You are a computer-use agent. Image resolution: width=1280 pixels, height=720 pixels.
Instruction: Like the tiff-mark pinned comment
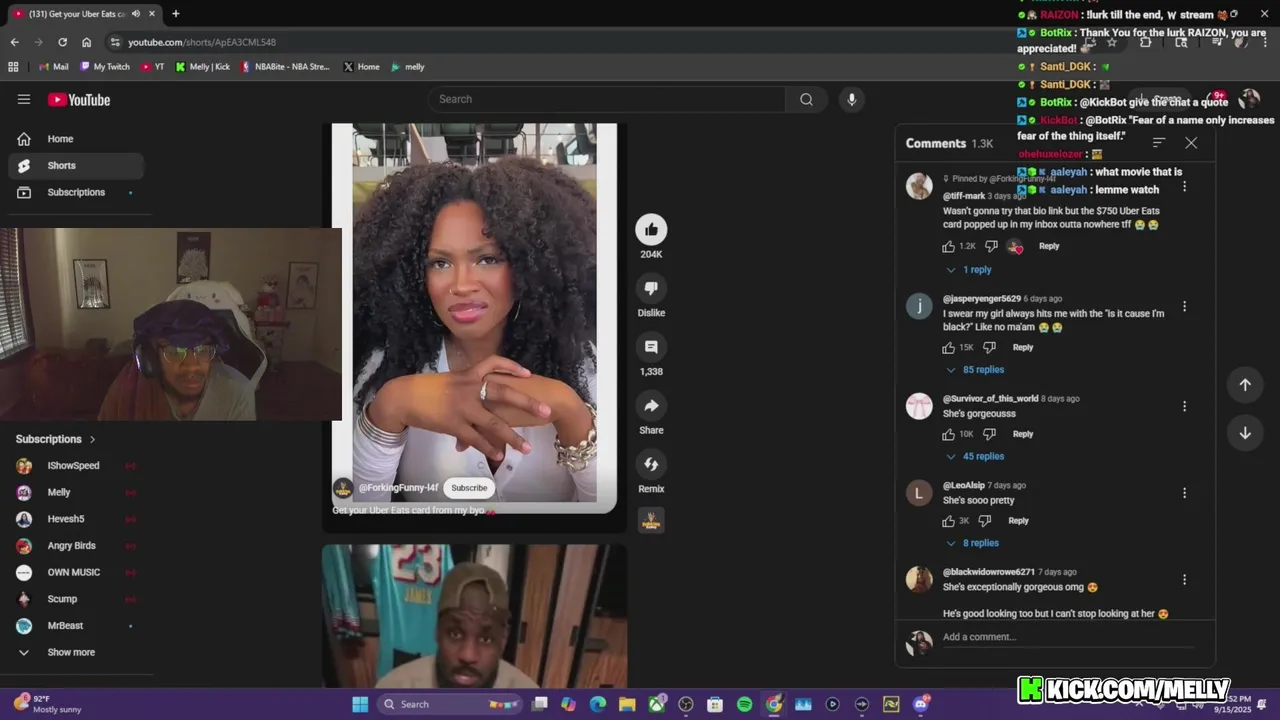[x=948, y=246]
